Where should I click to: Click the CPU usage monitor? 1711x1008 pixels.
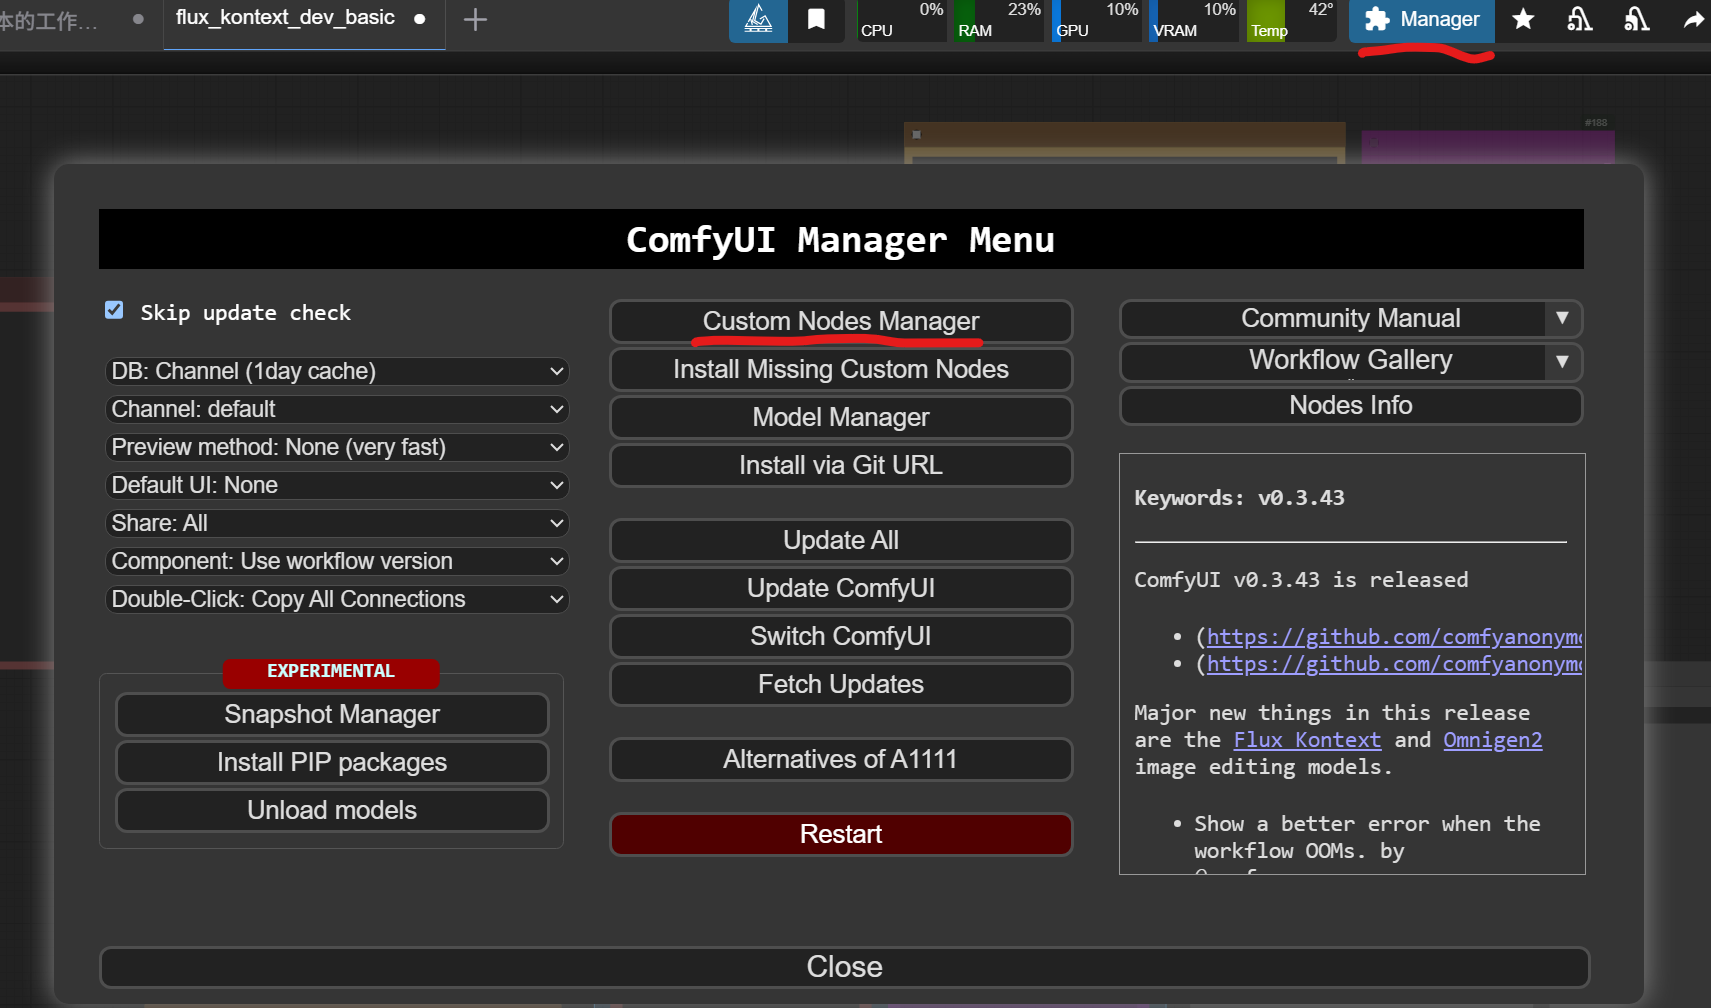pos(901,20)
